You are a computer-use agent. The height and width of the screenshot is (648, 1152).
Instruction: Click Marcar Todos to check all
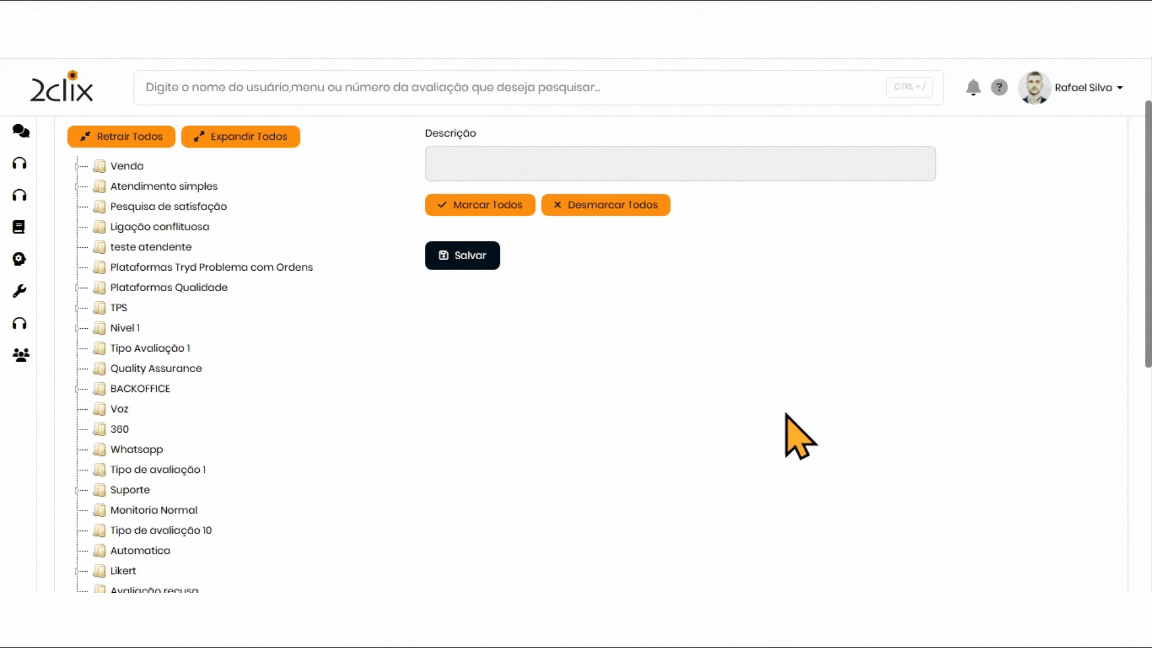(480, 205)
